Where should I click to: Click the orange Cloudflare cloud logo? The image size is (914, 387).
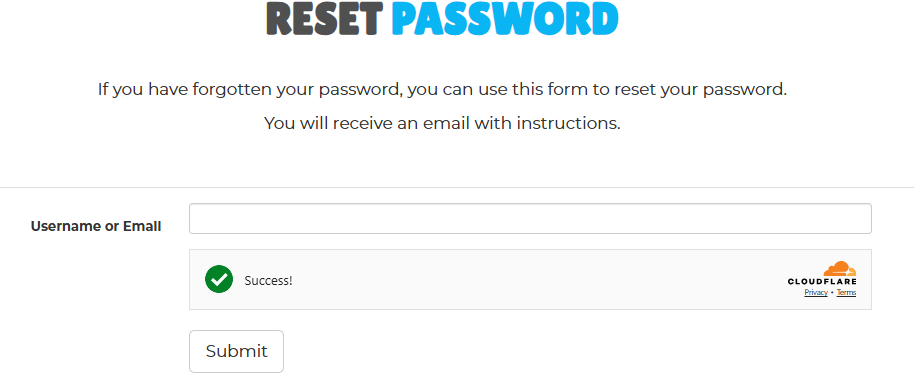click(x=839, y=269)
